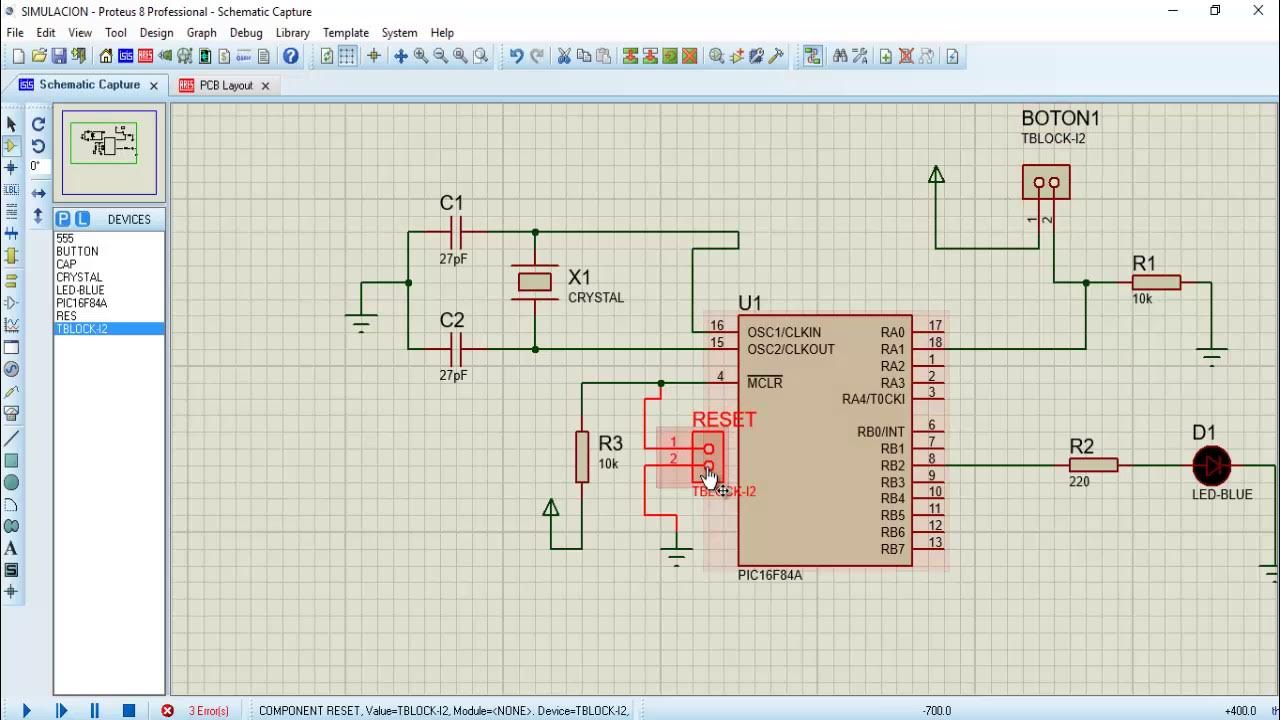Open the Template menu
The height and width of the screenshot is (720, 1280).
346,32
